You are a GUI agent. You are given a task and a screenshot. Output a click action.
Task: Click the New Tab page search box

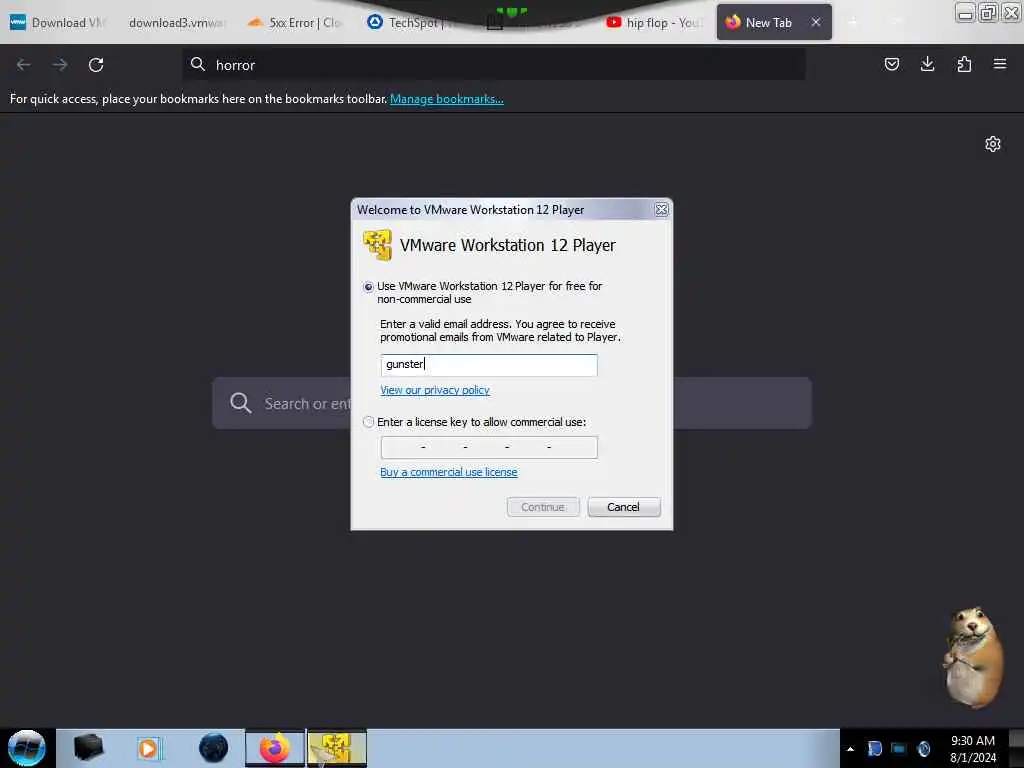[511, 403]
